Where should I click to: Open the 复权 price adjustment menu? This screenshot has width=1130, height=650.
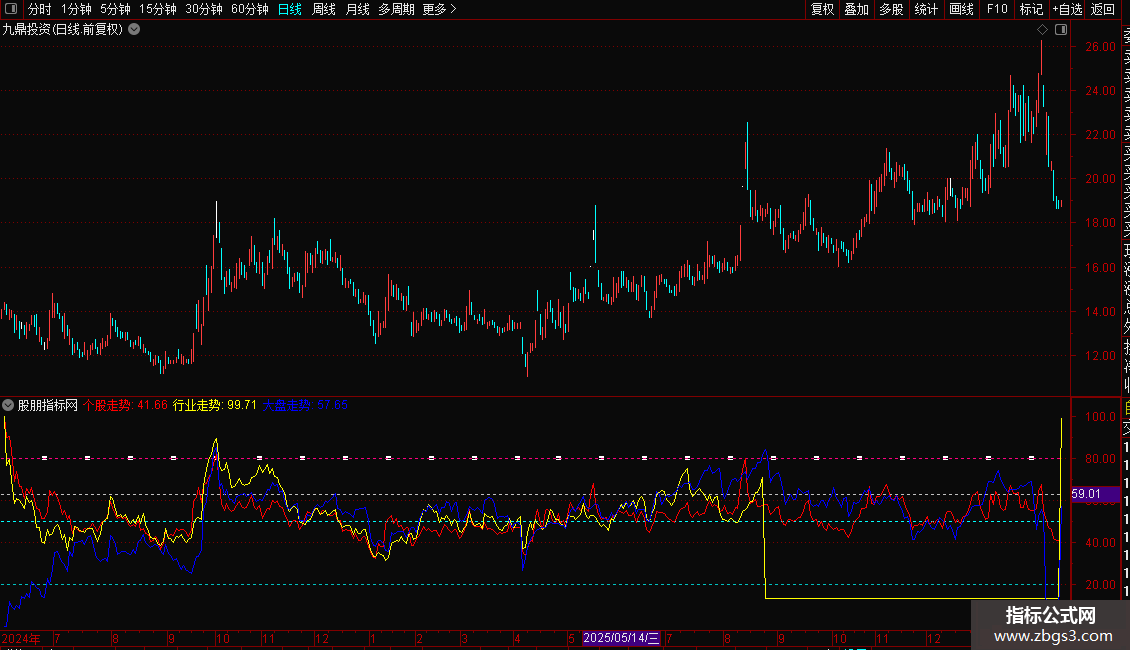pyautogui.click(x=822, y=9)
